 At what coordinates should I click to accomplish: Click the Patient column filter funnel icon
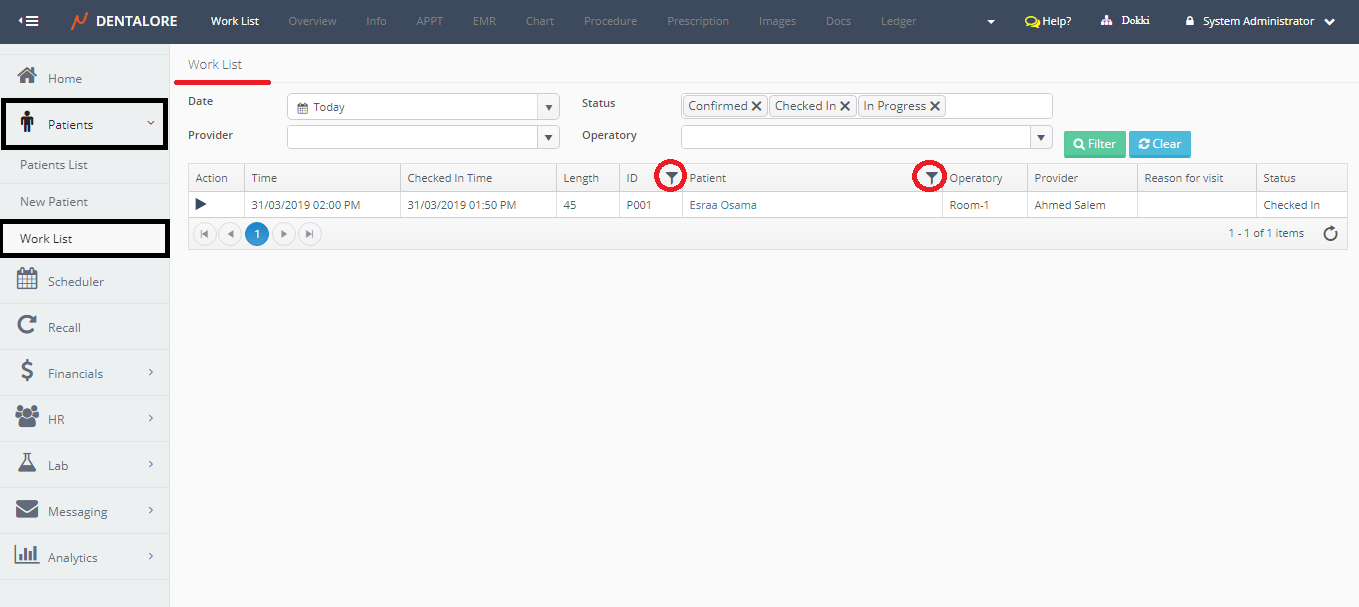[931, 178]
